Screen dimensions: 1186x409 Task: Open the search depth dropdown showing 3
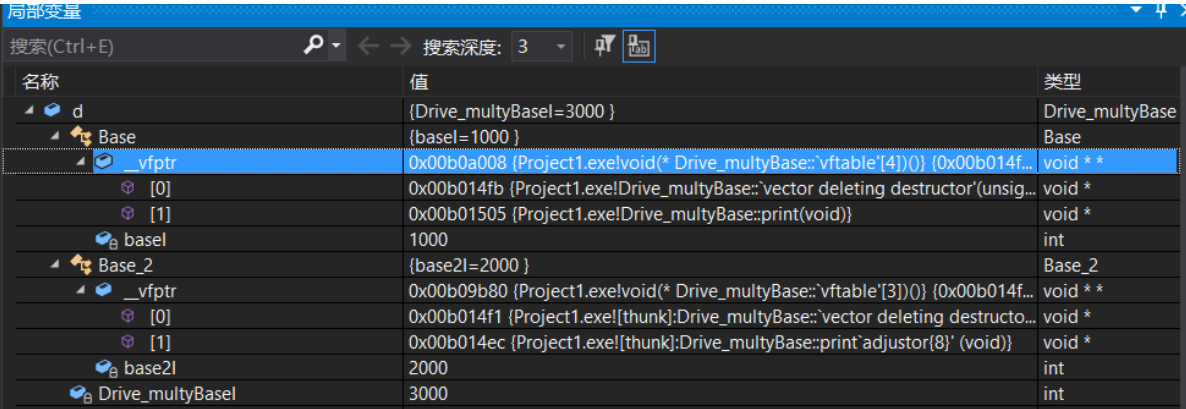coord(540,47)
